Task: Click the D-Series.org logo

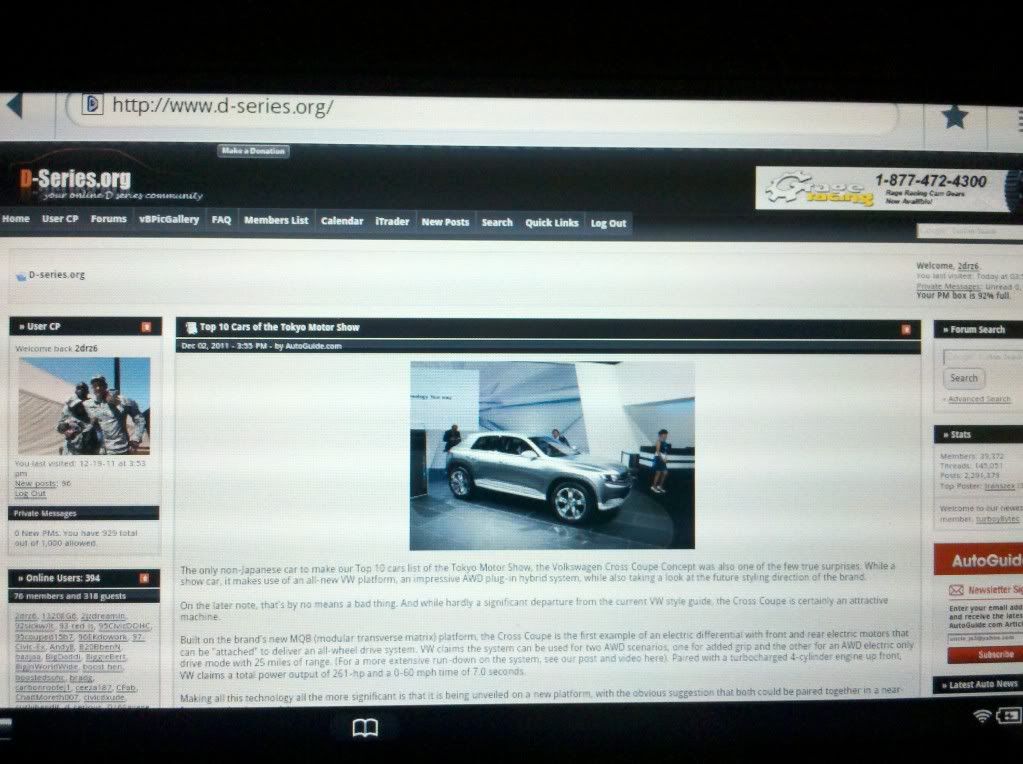Action: 75,179
